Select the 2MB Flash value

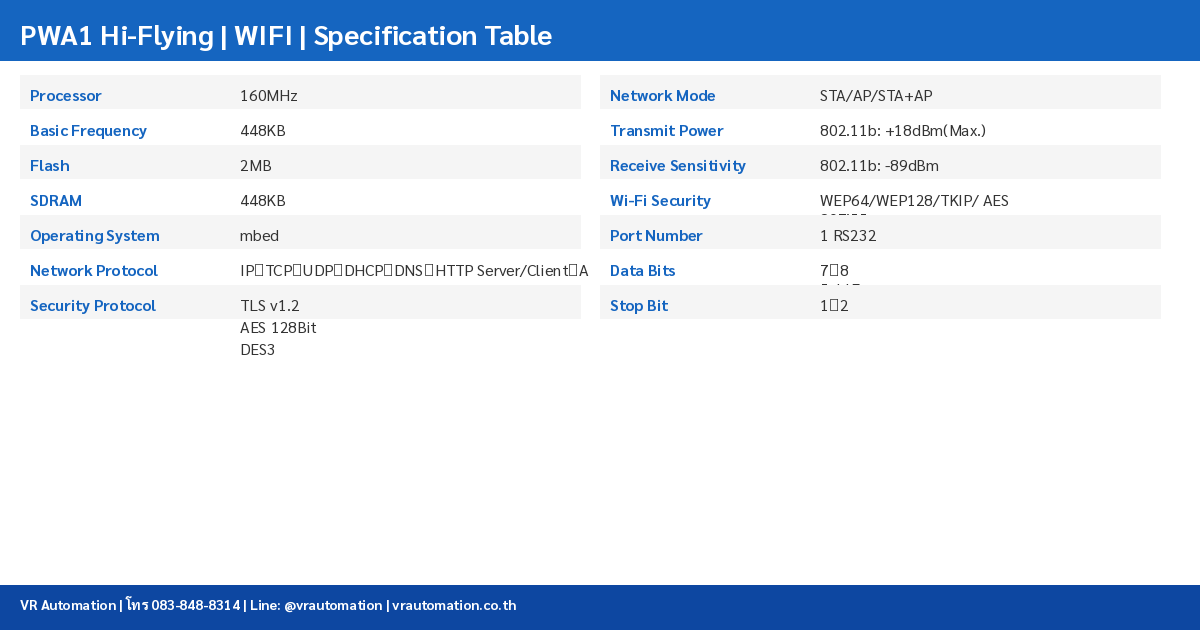coord(256,166)
